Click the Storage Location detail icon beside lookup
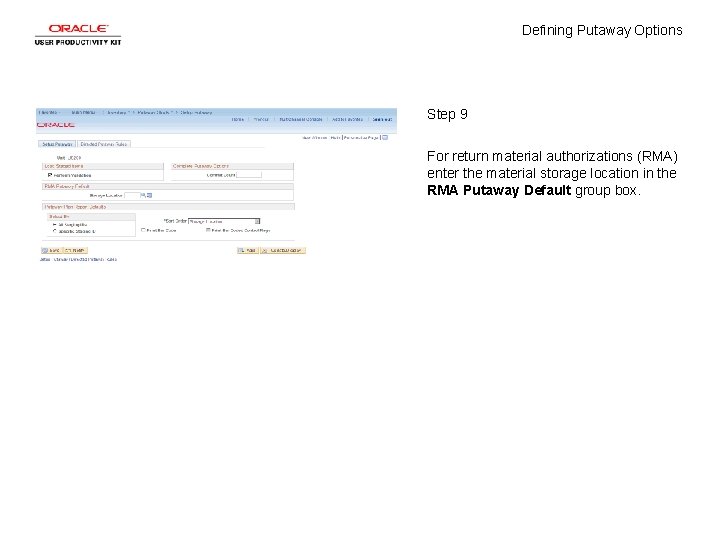 pyautogui.click(x=149, y=195)
